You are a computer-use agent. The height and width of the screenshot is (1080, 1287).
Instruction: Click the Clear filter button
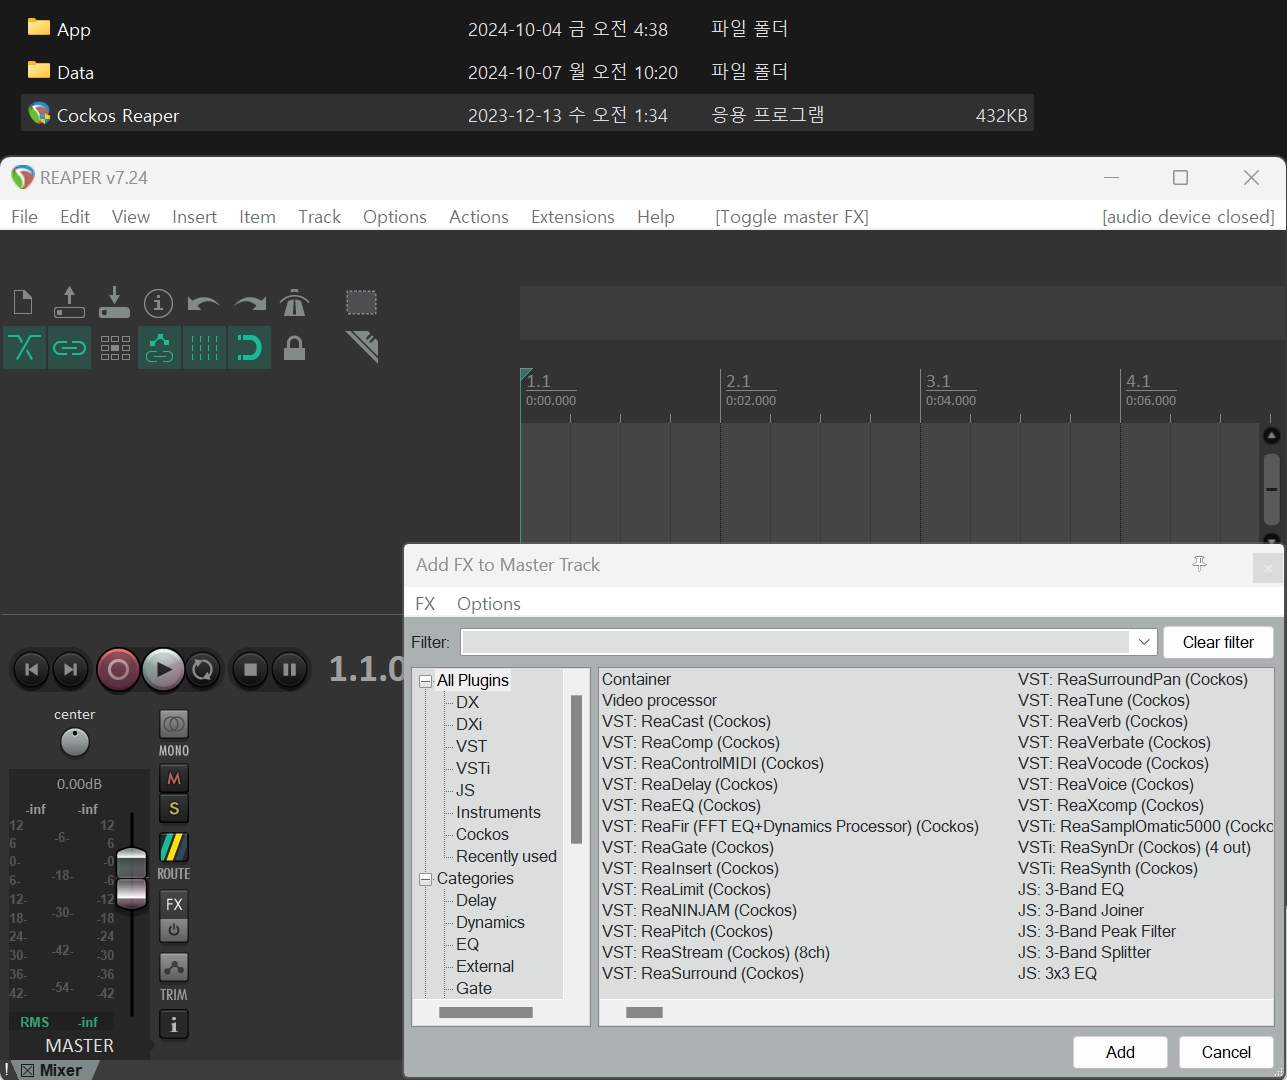(1218, 642)
